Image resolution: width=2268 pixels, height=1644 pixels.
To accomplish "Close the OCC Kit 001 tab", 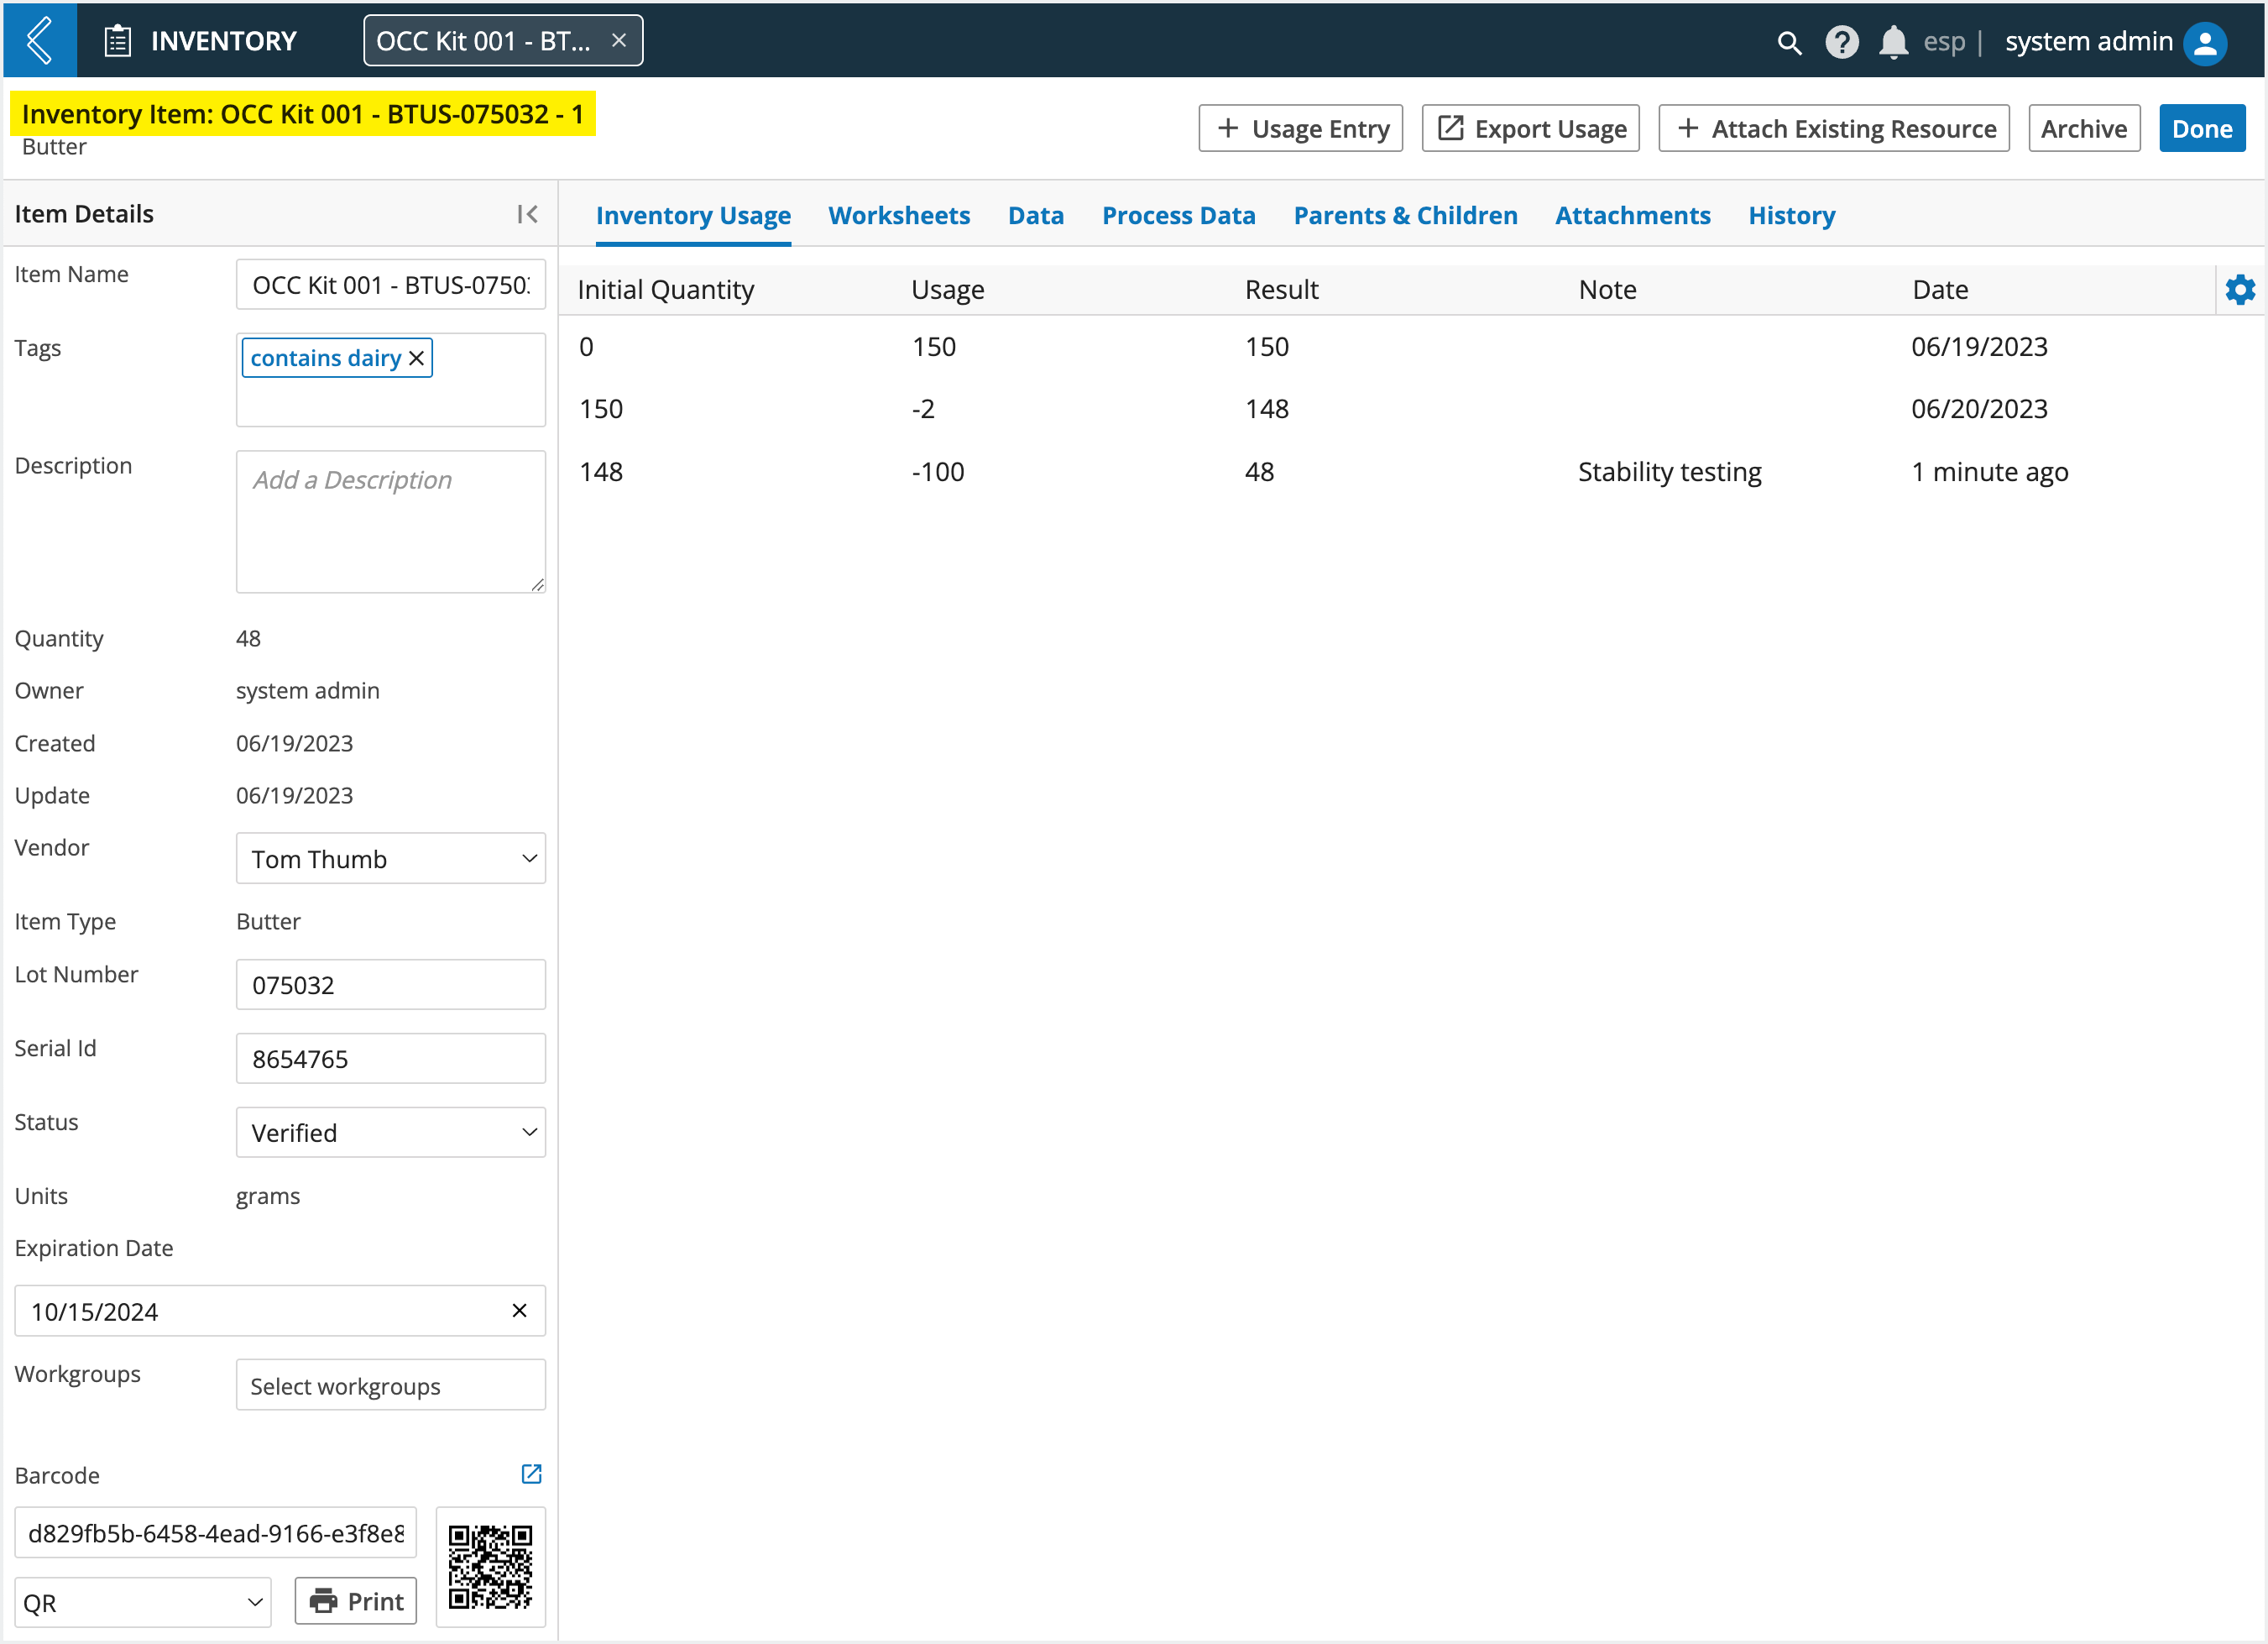I will pos(619,41).
